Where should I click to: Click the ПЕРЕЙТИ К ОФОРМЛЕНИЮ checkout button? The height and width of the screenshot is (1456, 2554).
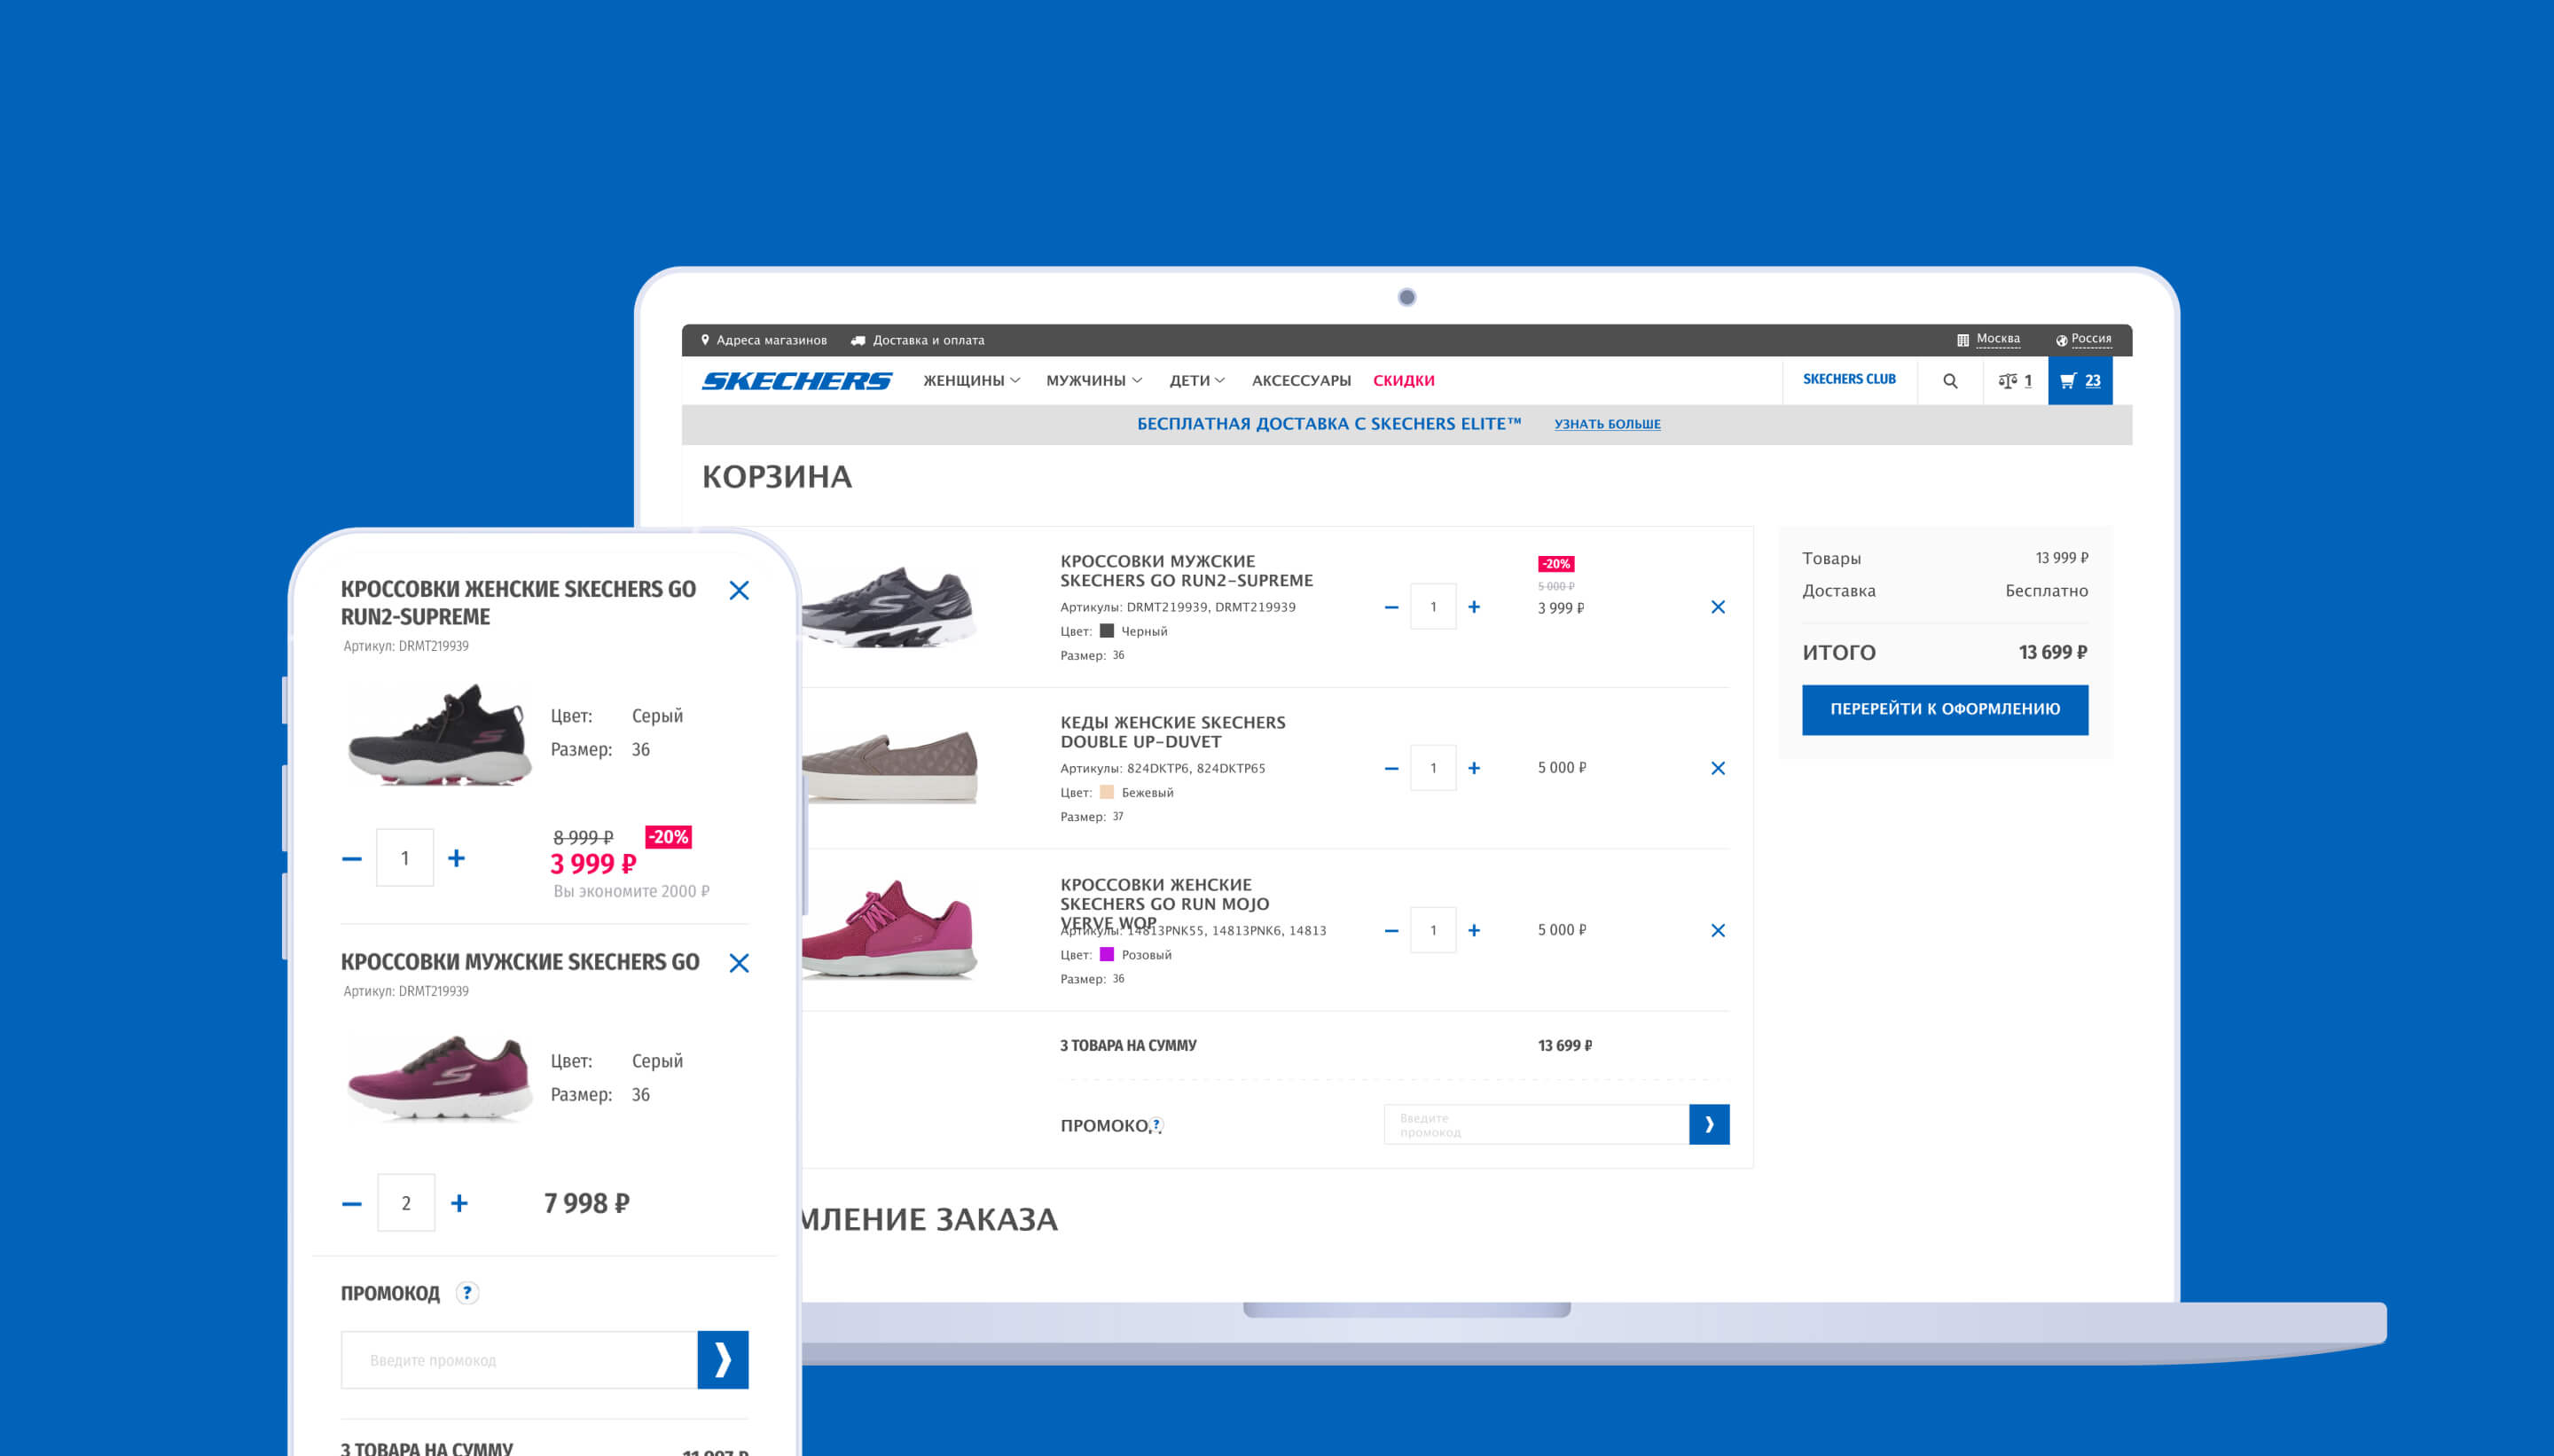1944,709
